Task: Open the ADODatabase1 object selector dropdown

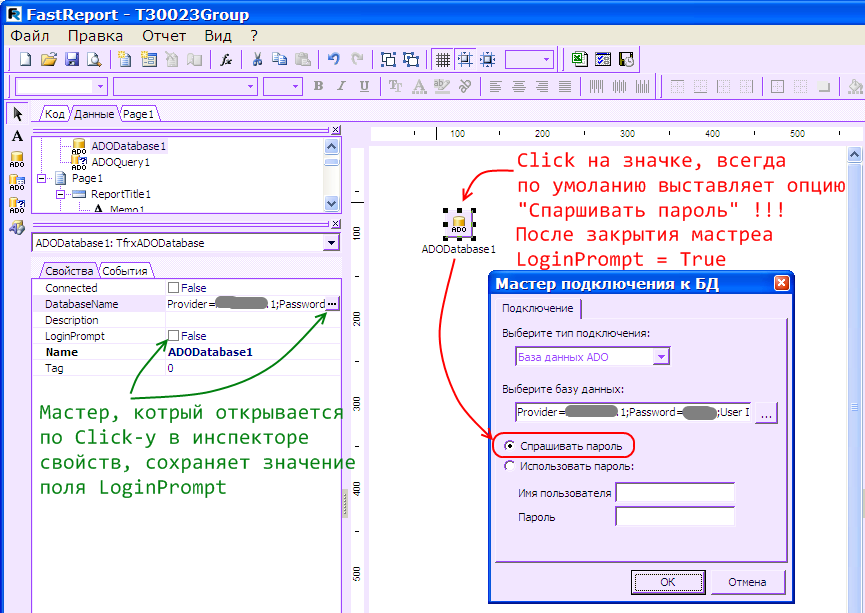Action: (331, 243)
